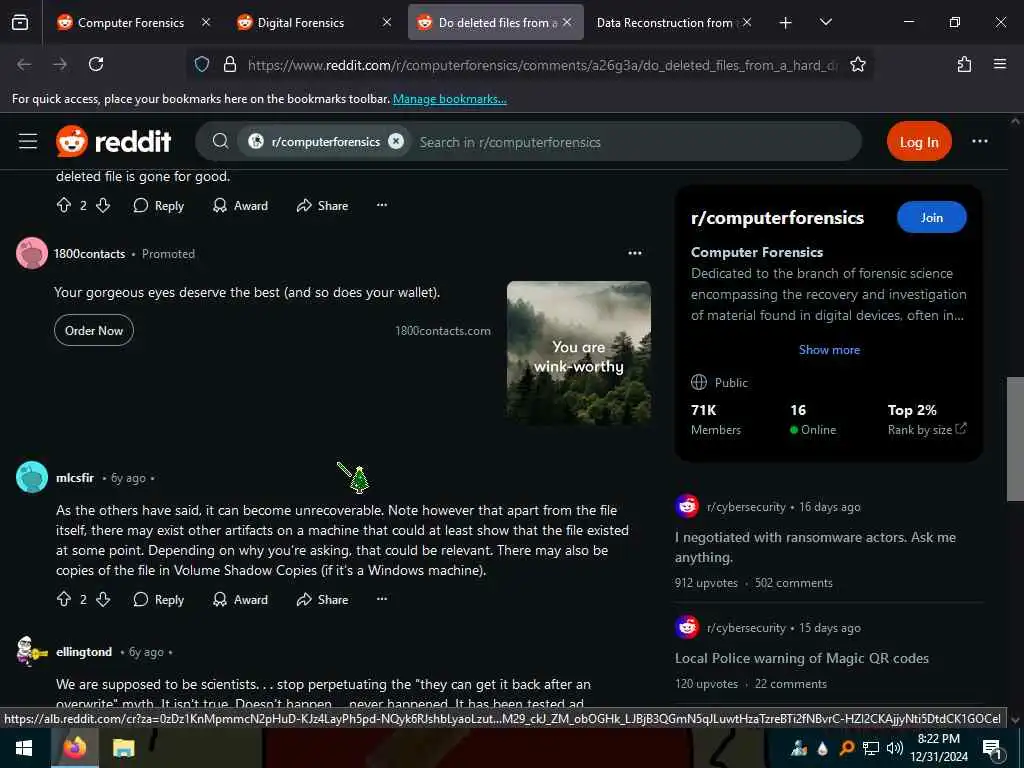Open ransomware actors post
The height and width of the screenshot is (768, 1024).
[815, 547]
